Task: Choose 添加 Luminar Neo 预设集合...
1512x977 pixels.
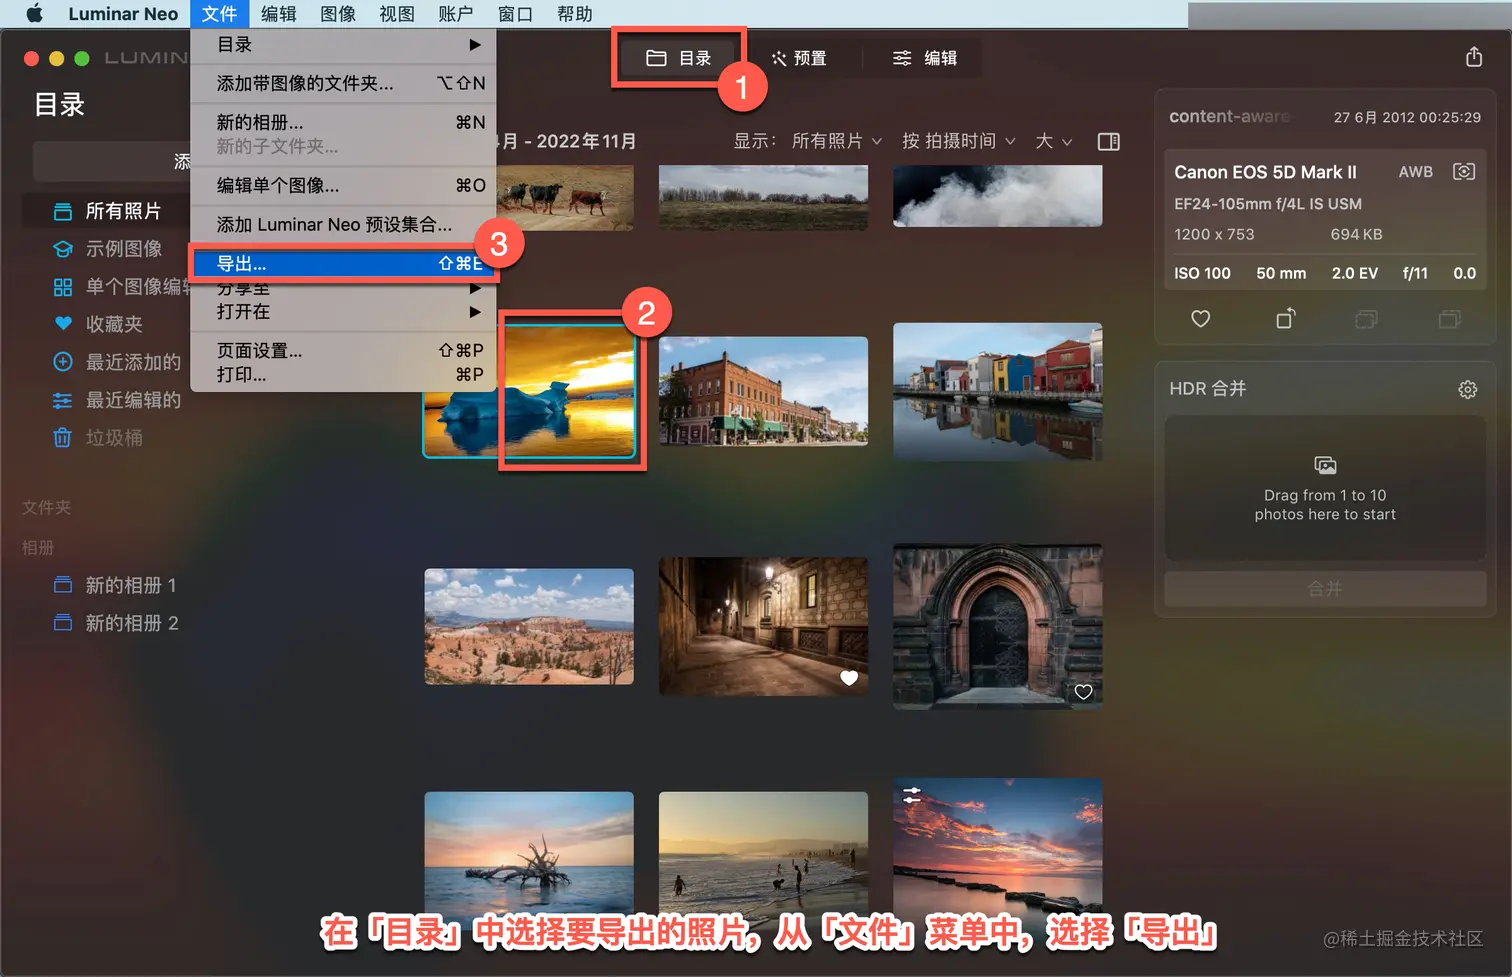Action: [x=343, y=224]
